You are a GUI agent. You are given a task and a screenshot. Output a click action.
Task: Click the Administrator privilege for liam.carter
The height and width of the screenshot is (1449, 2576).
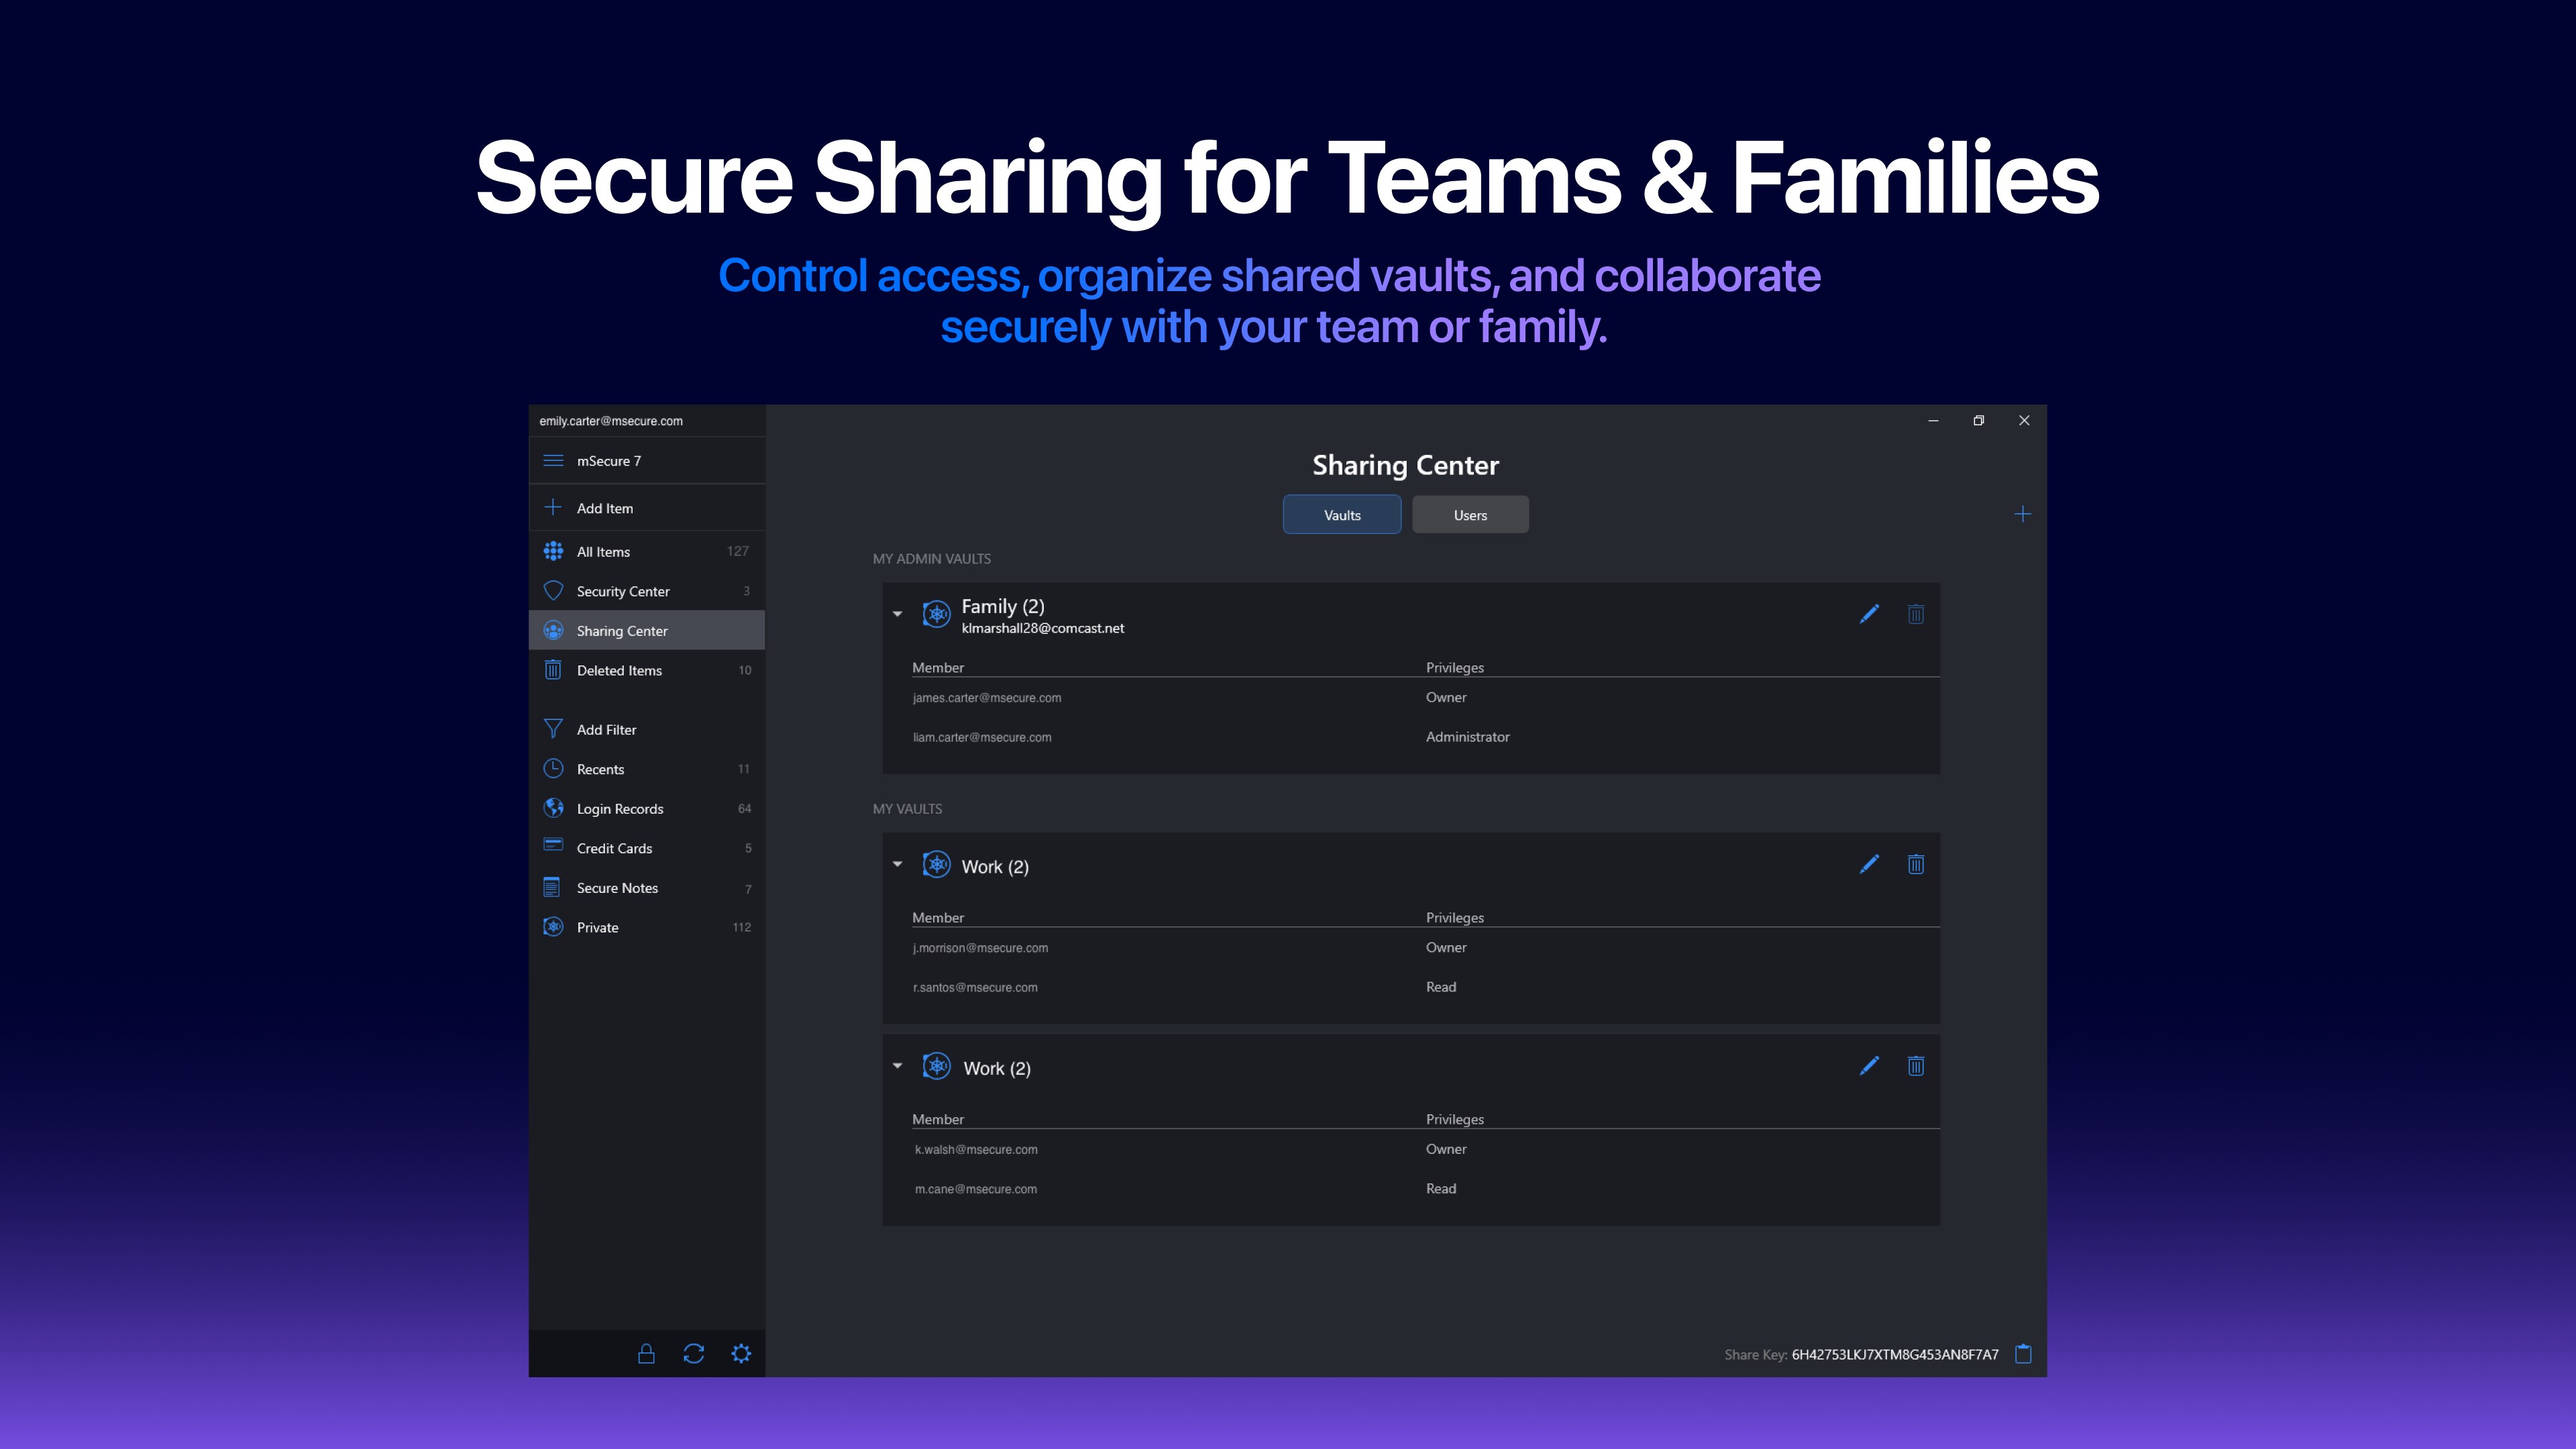coord(1467,737)
